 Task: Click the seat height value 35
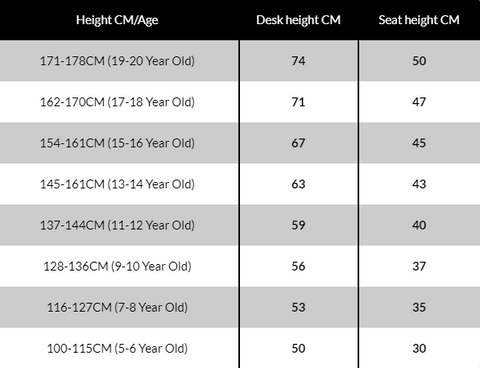click(419, 307)
